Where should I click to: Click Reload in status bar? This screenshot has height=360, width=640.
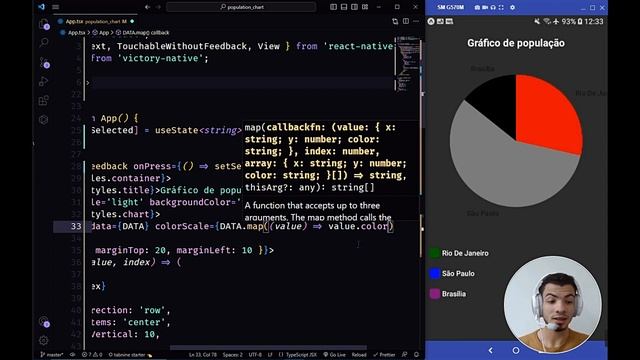pyautogui.click(x=359, y=355)
